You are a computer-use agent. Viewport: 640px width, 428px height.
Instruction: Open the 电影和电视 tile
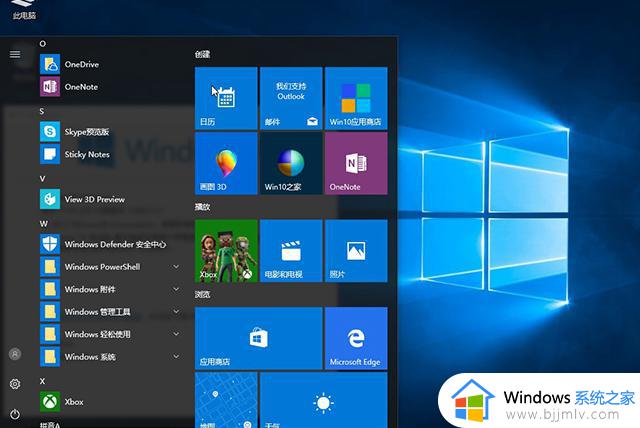tap(291, 251)
